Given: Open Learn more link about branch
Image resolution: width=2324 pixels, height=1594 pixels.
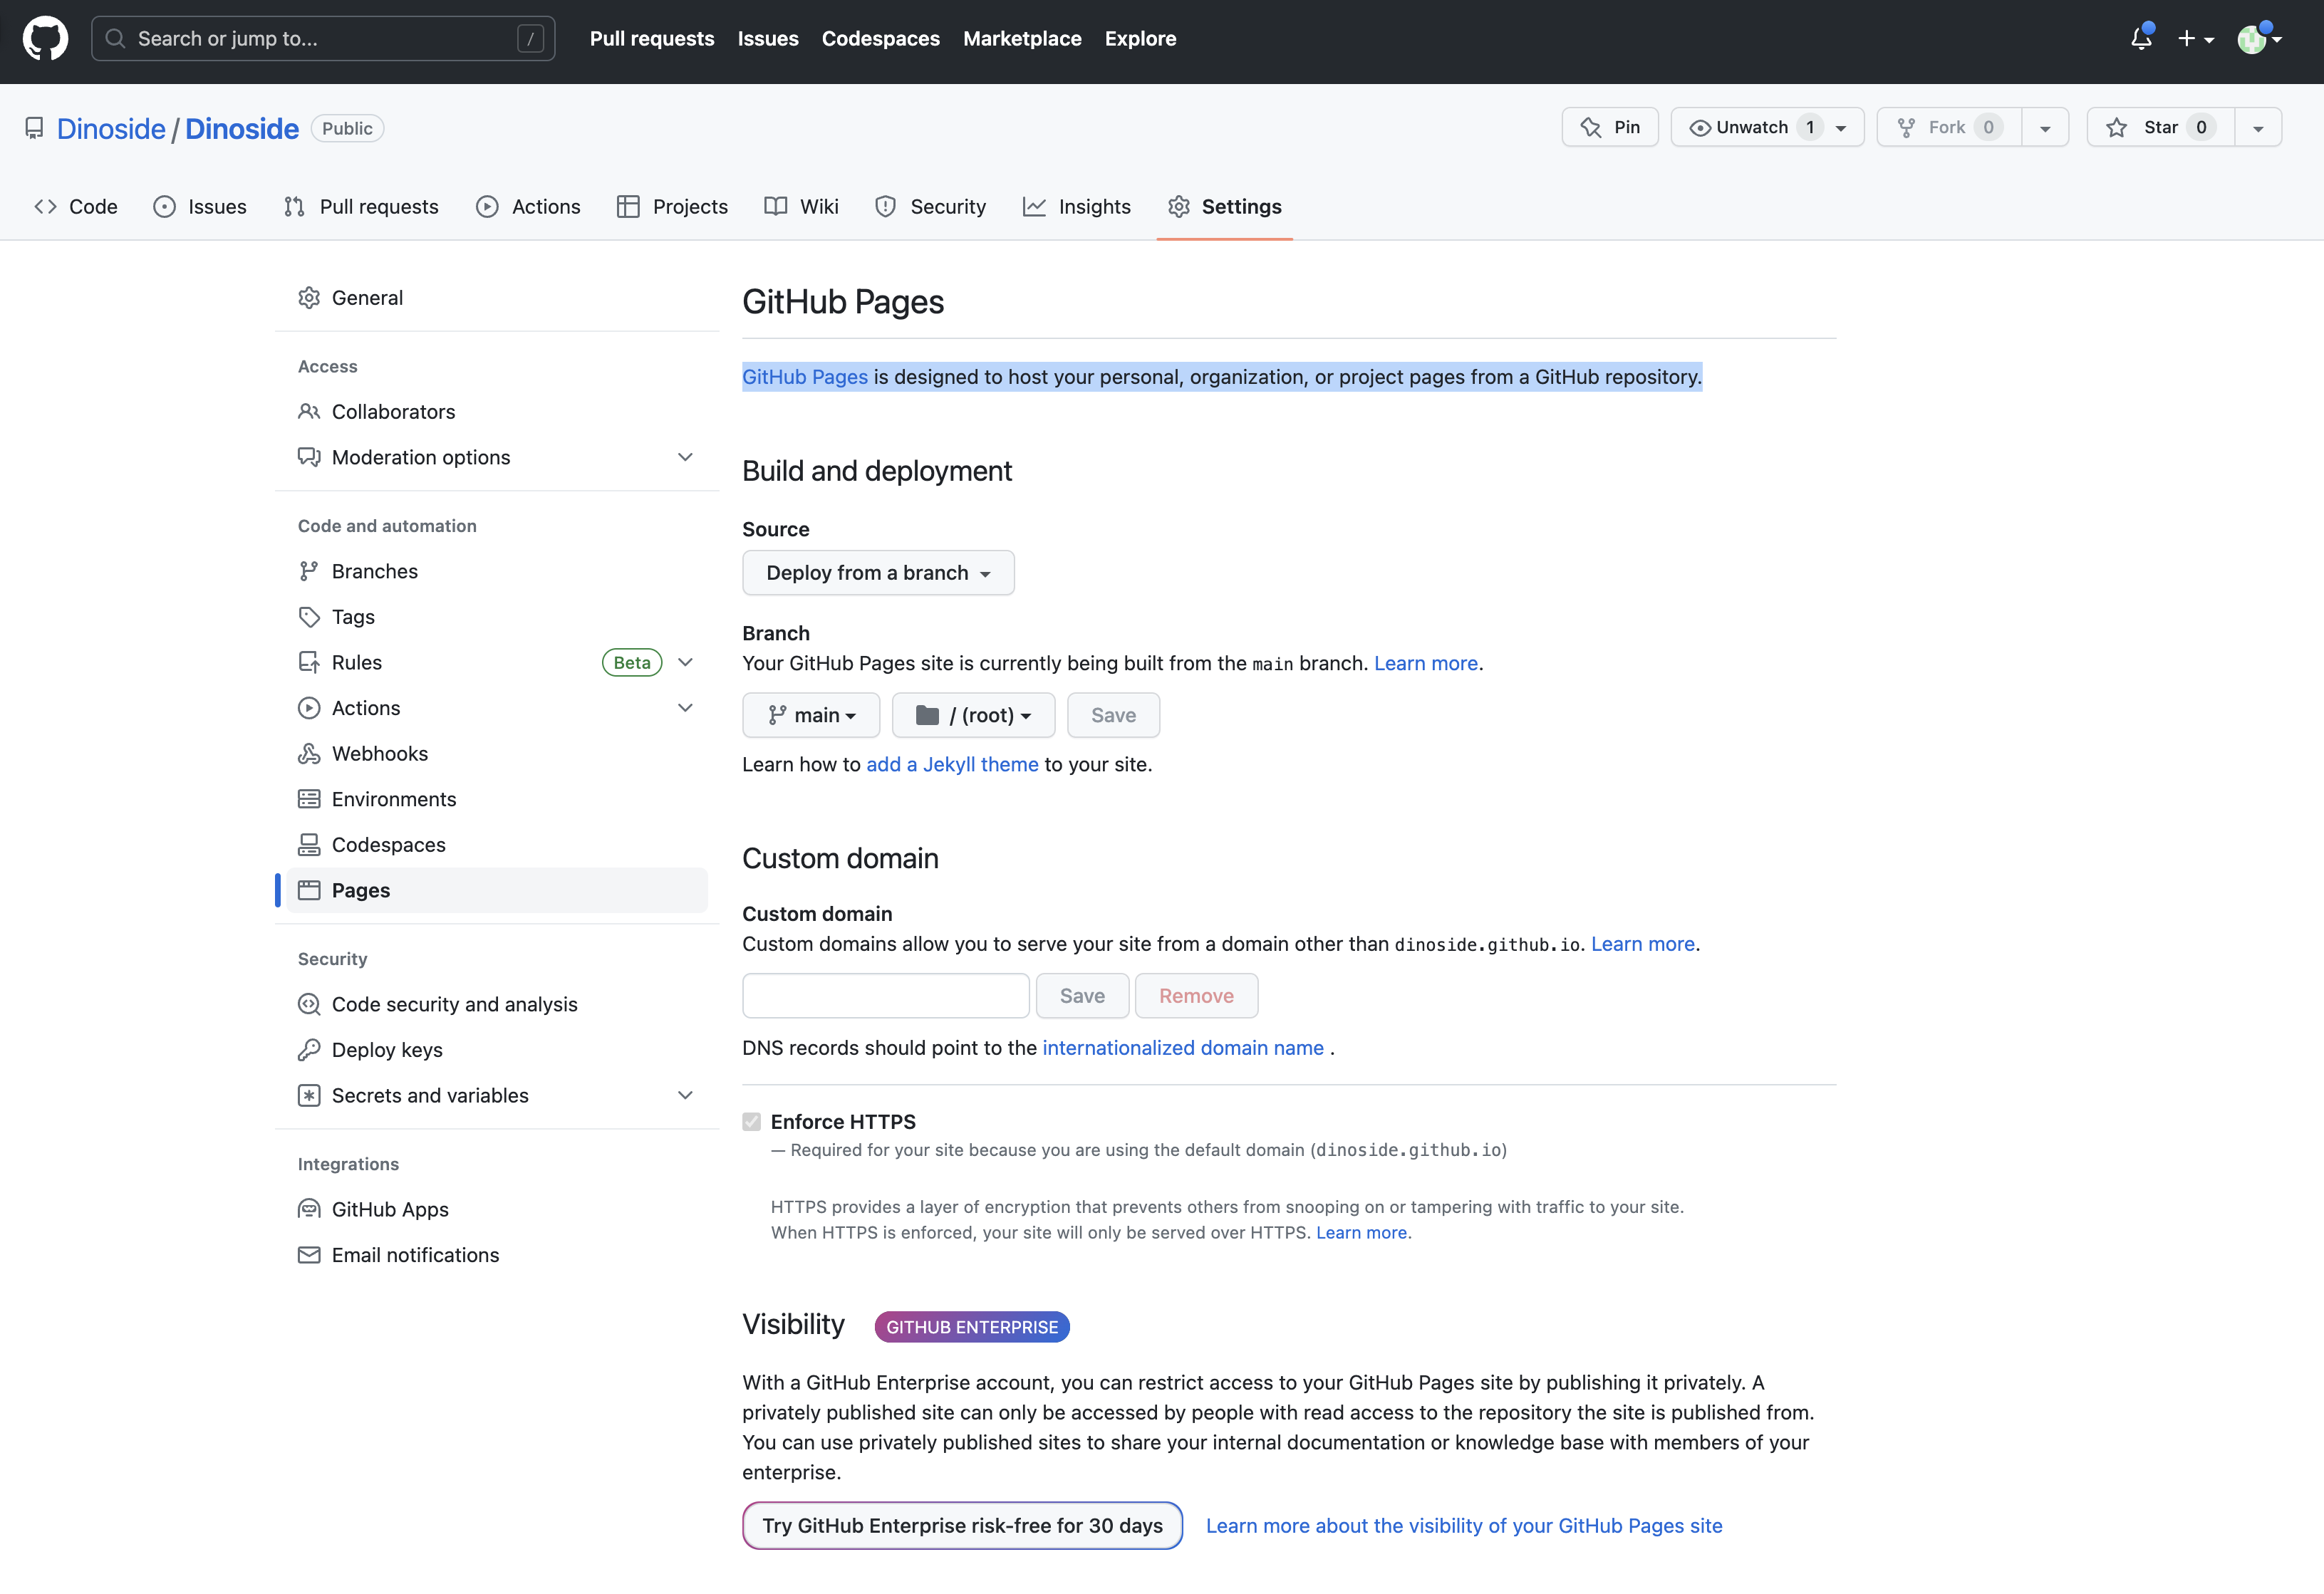Looking at the screenshot, I should pyautogui.click(x=1426, y=664).
